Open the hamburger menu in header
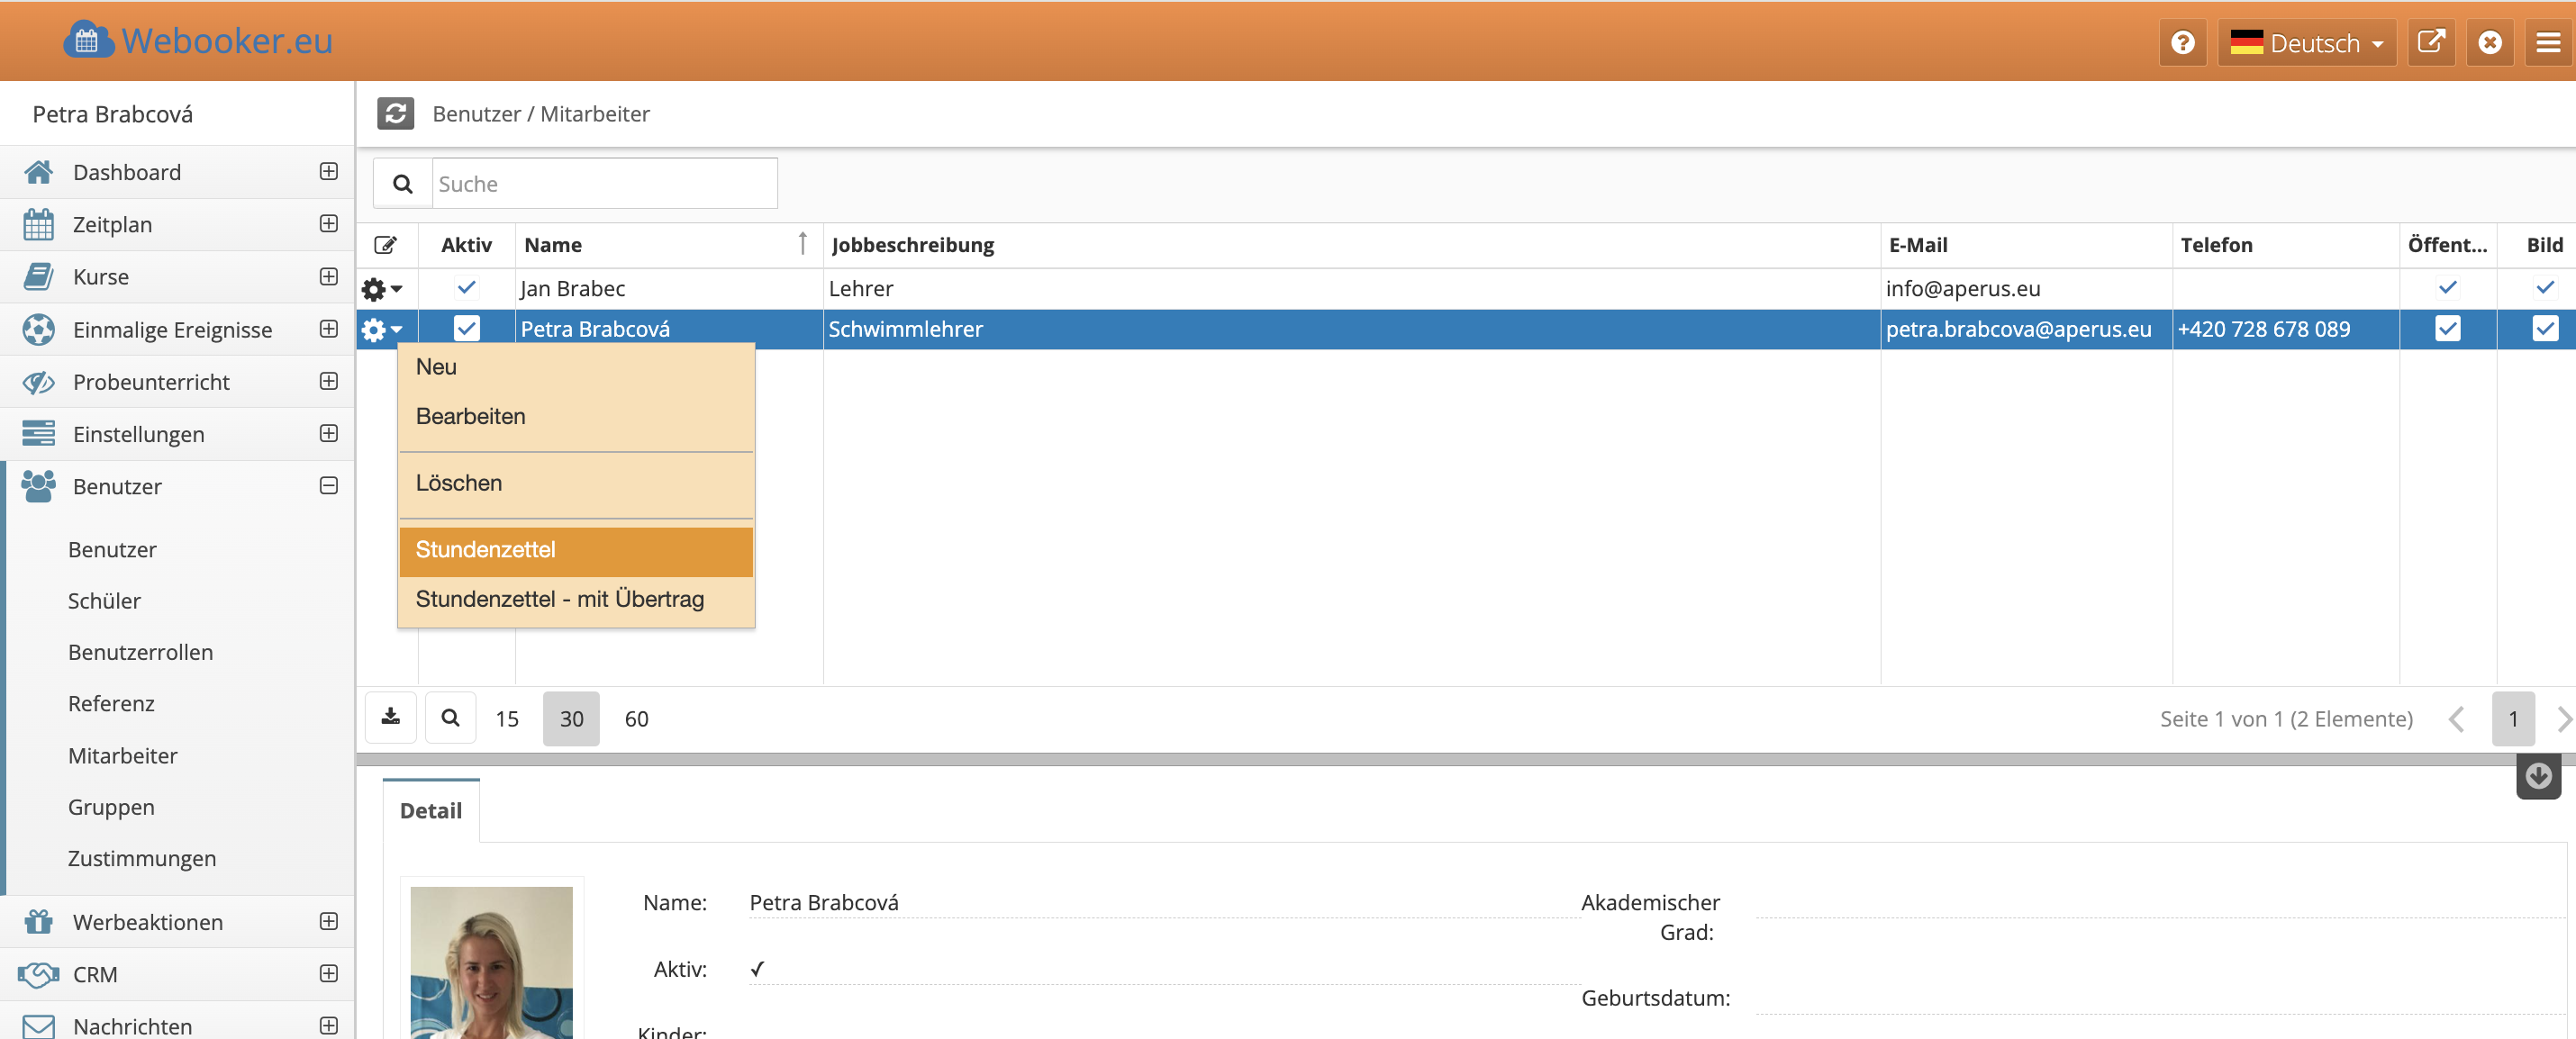2576x1039 pixels. (x=2547, y=43)
